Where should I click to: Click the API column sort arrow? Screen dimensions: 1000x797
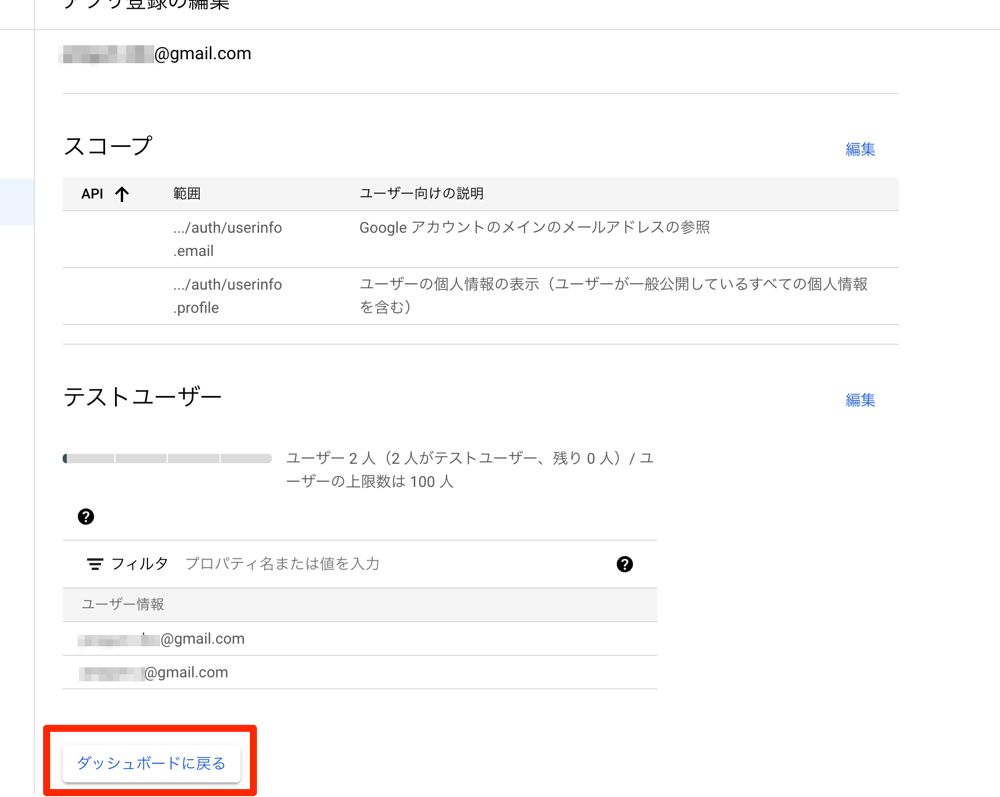120,194
